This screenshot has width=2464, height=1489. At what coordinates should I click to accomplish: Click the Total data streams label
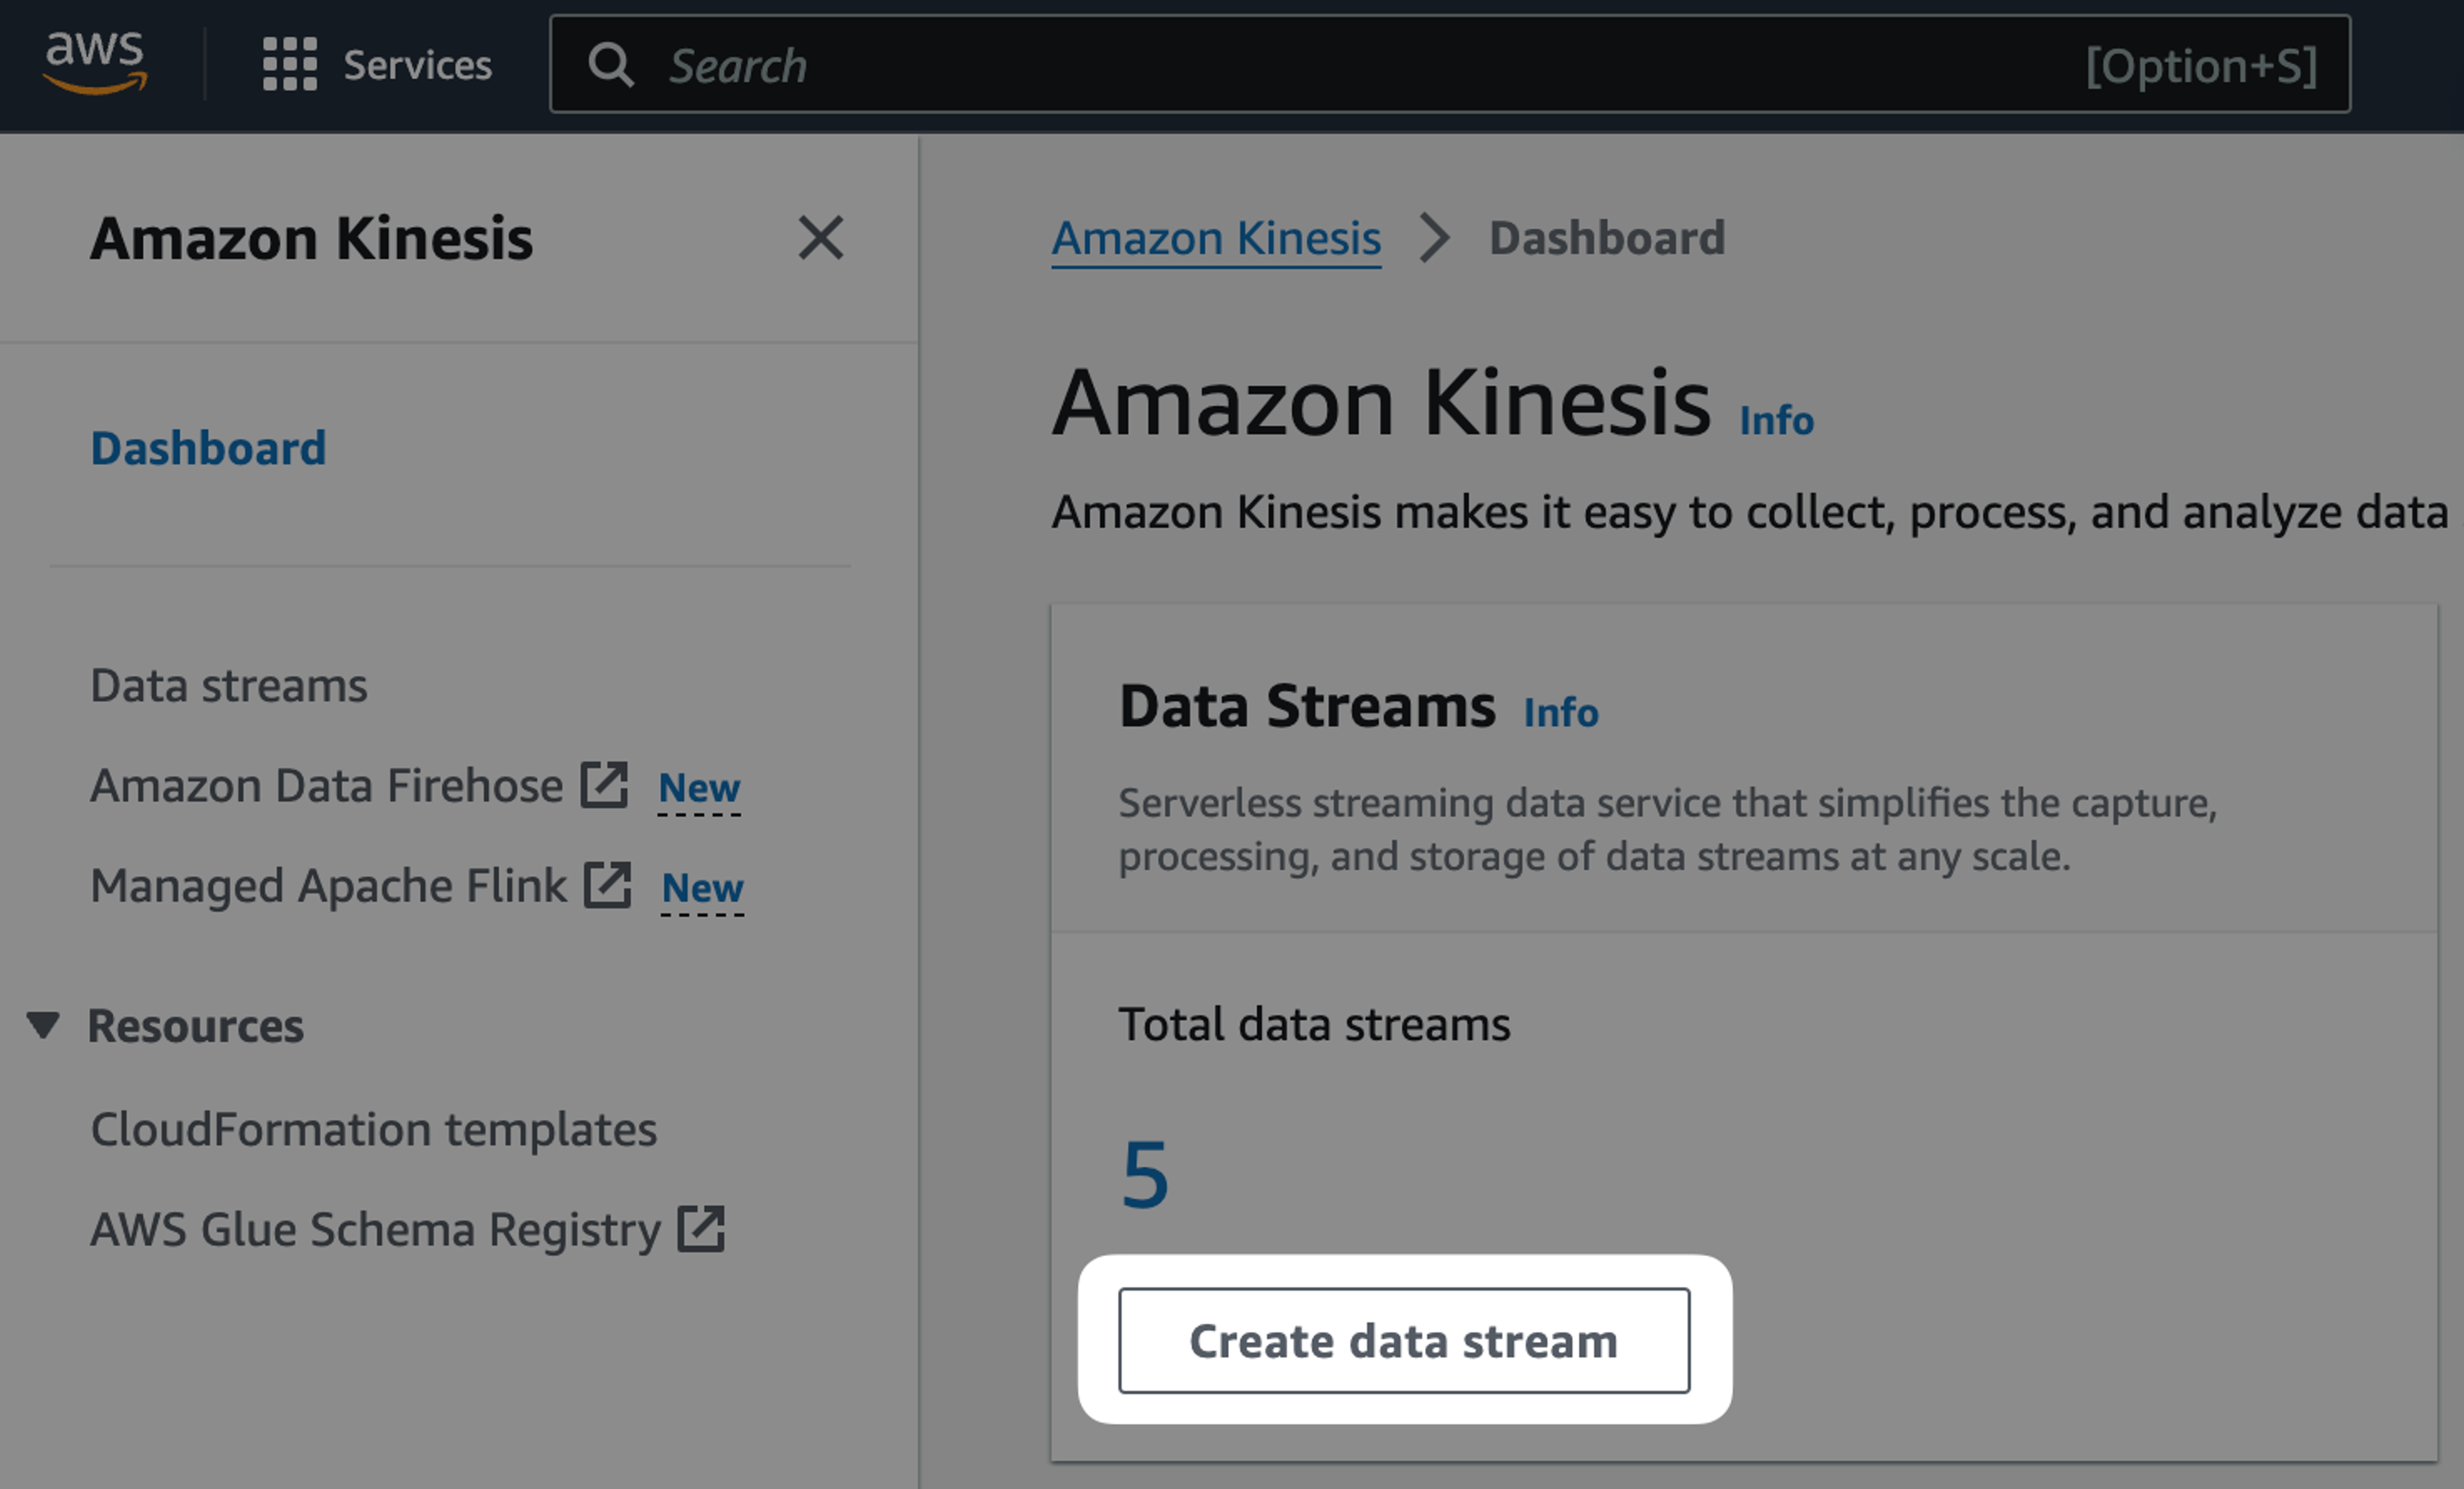click(1314, 1024)
